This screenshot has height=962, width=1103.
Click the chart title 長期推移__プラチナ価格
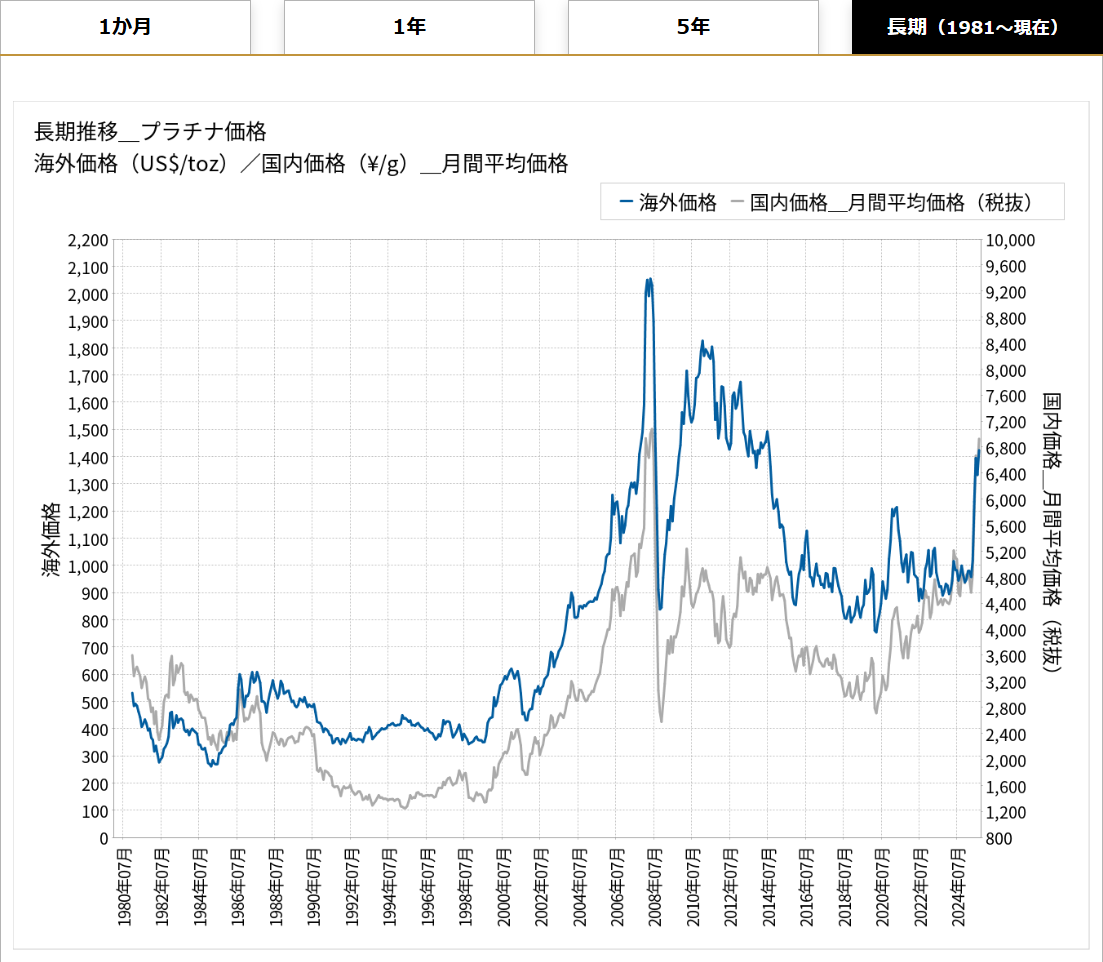150,131
